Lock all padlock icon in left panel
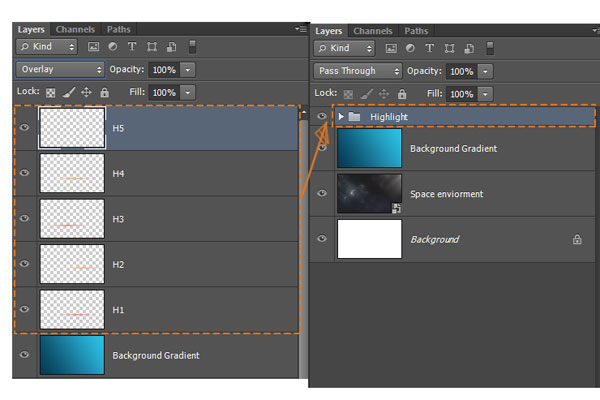Viewport: 600px width, 400px height. (104, 92)
